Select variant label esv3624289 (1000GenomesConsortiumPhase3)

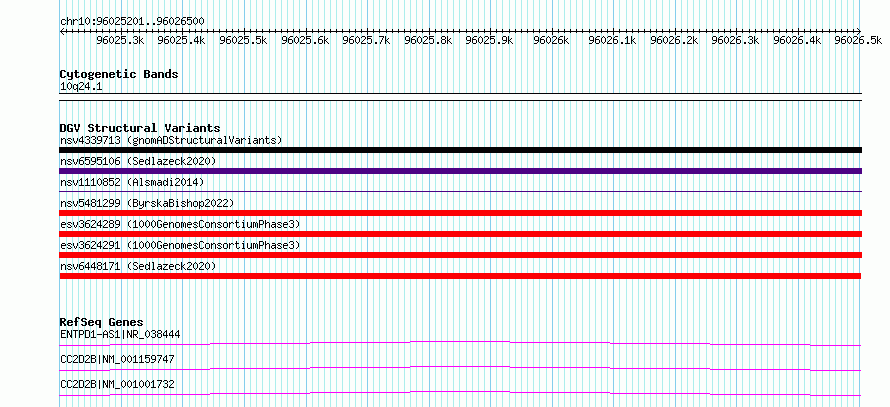click(x=180, y=224)
